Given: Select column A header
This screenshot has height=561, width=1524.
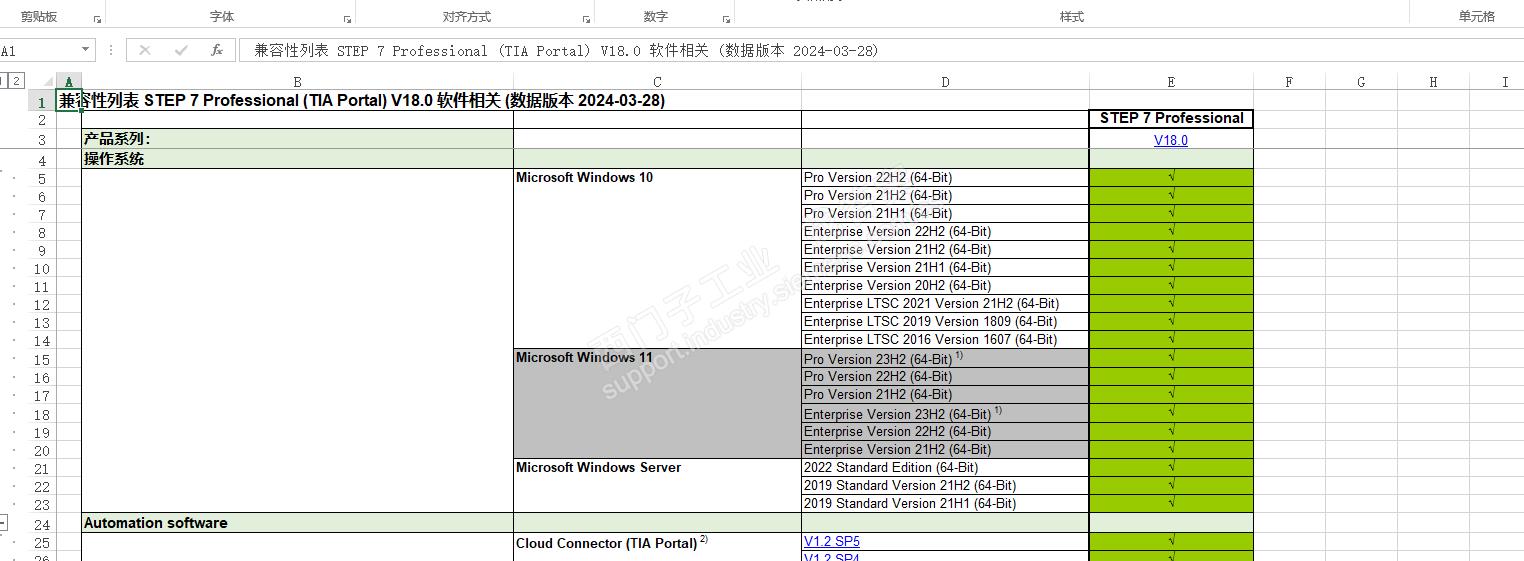Looking at the screenshot, I should pos(68,82).
